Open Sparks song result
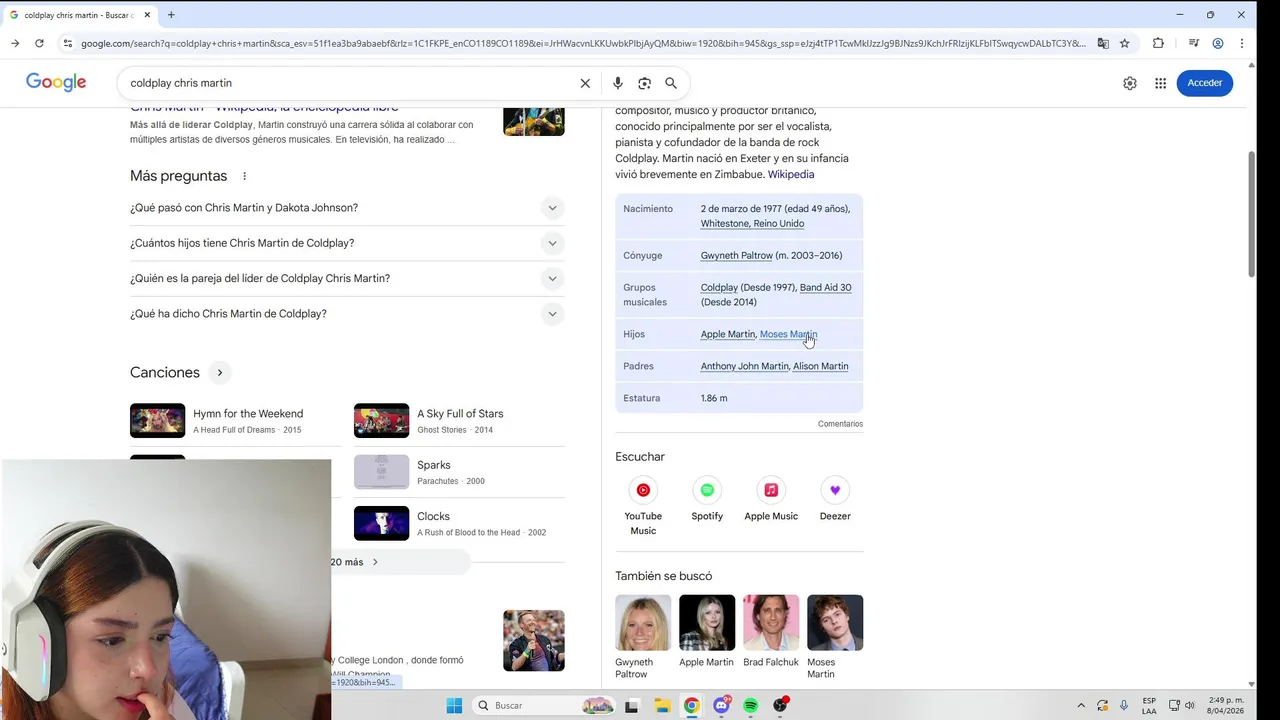The width and height of the screenshot is (1280, 720). 459,472
